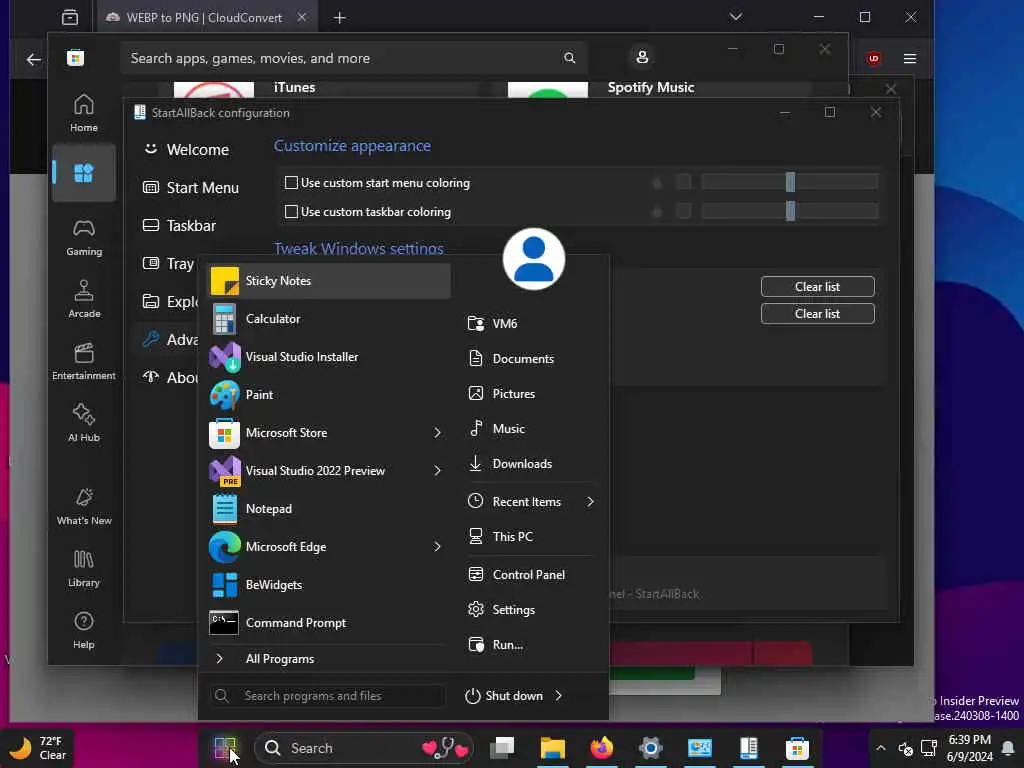Open Help in Microsoft Store sidebar
This screenshot has height=768, width=1024.
tap(84, 631)
